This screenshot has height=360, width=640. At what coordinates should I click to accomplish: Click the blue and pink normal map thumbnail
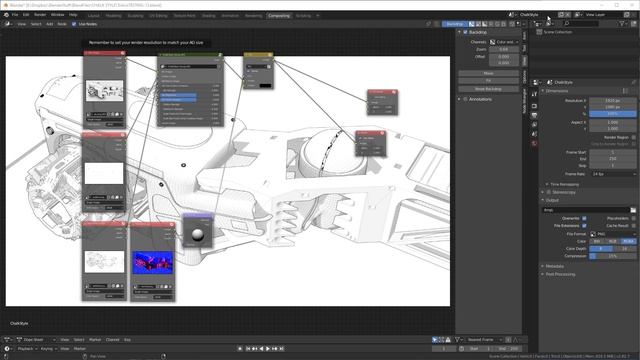pos(152,262)
